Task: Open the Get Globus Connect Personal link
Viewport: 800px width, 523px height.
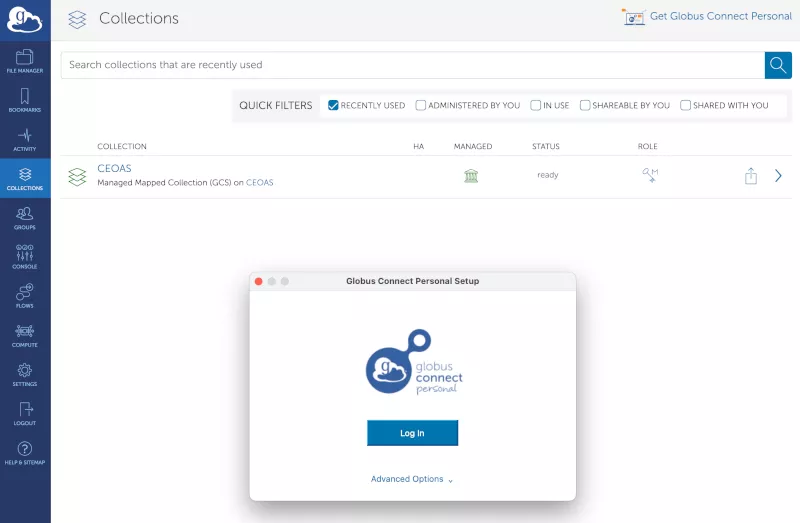Action: click(720, 16)
